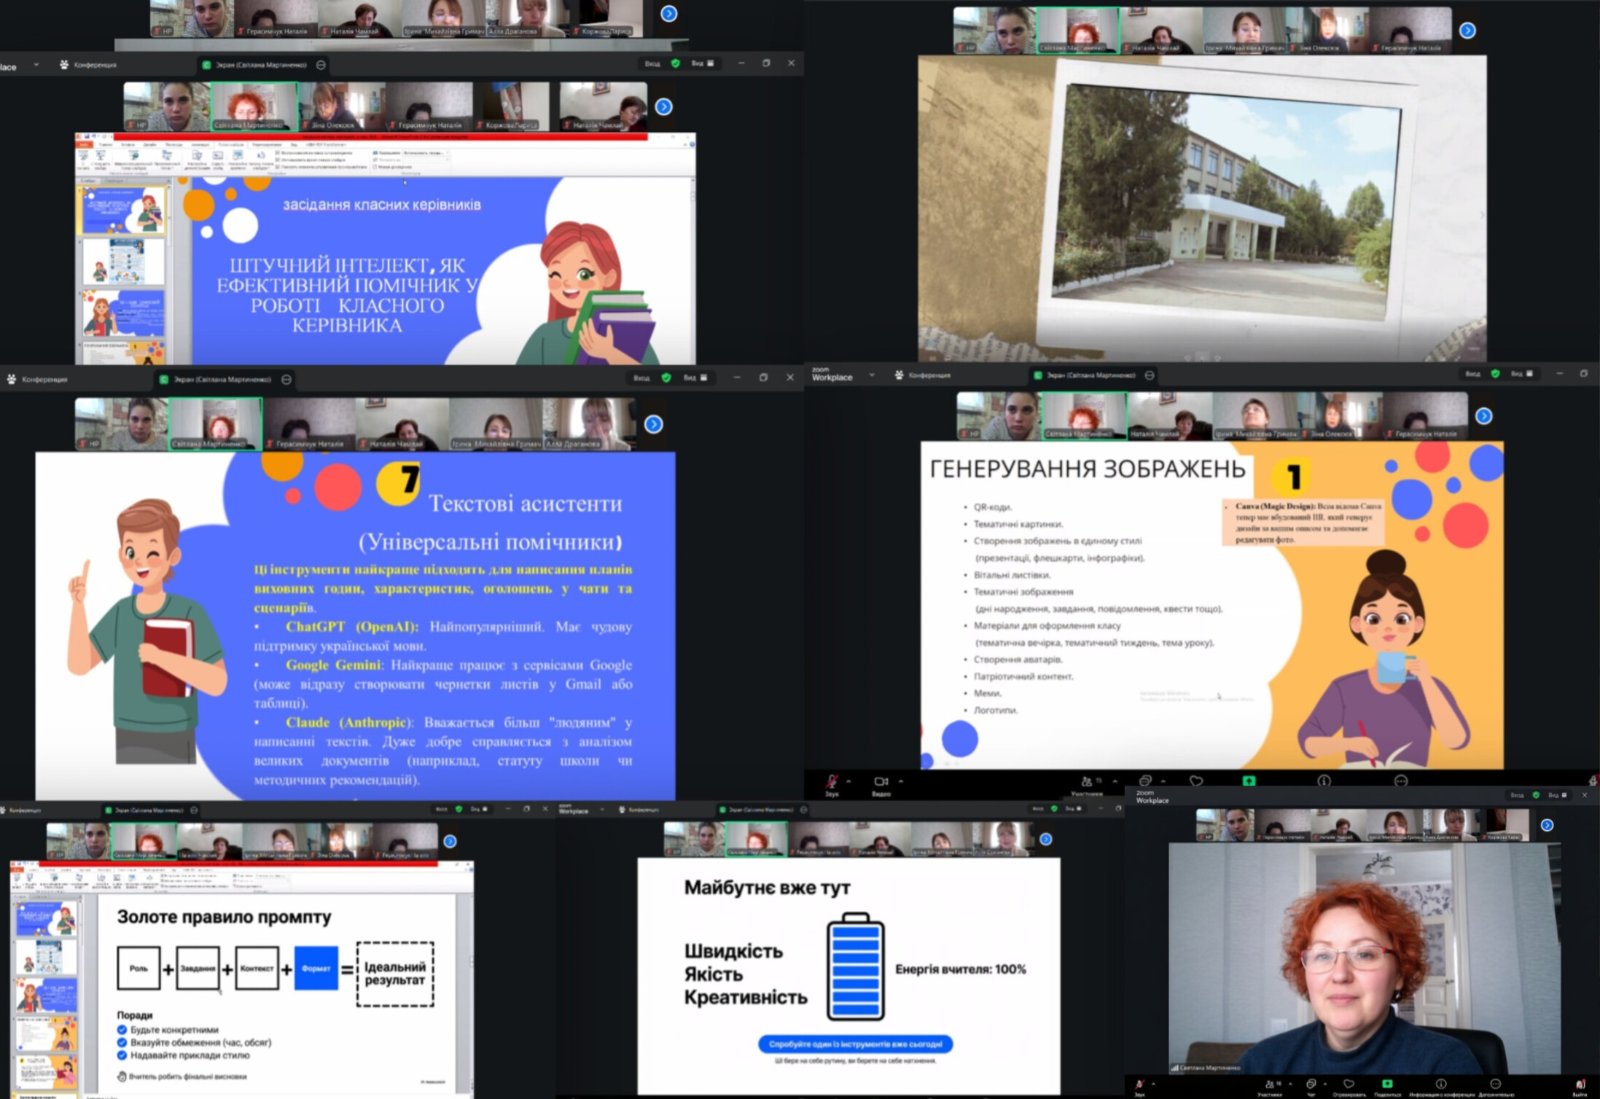This screenshot has height=1099, width=1600.
Task: Click the green Поделиться share screen icon
Action: [1387, 1084]
